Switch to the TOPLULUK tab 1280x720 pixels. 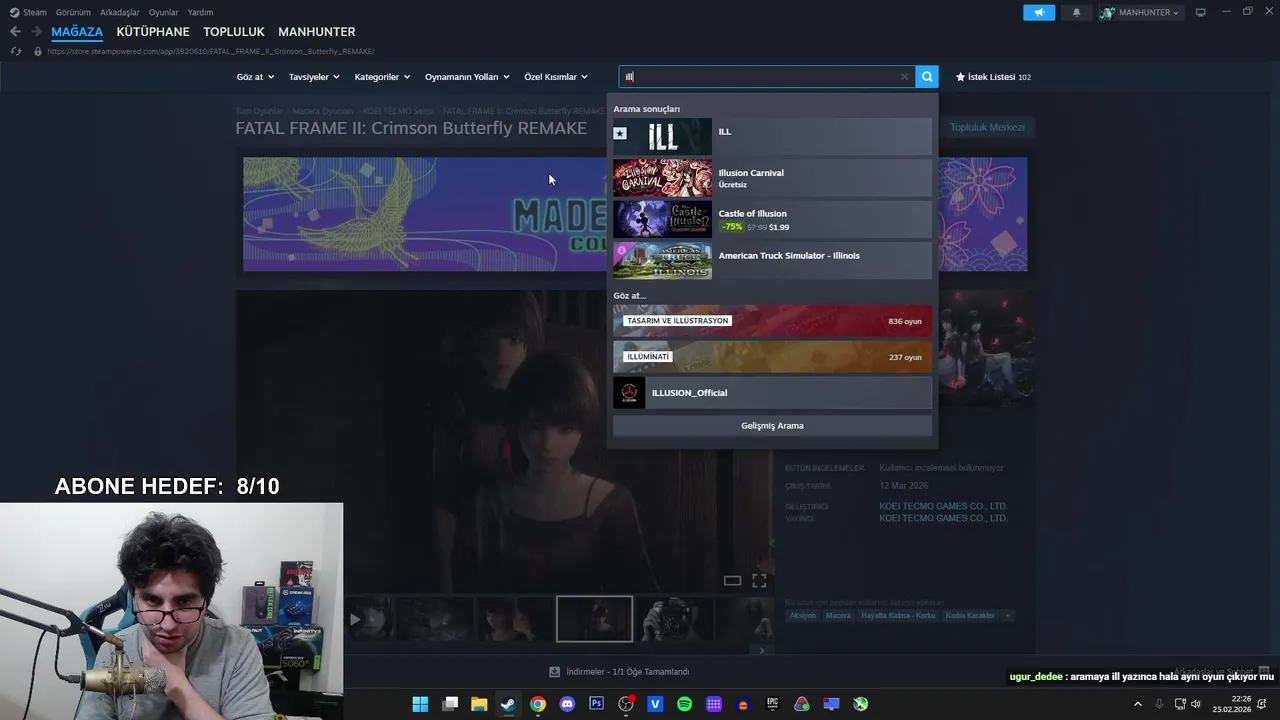tap(234, 32)
